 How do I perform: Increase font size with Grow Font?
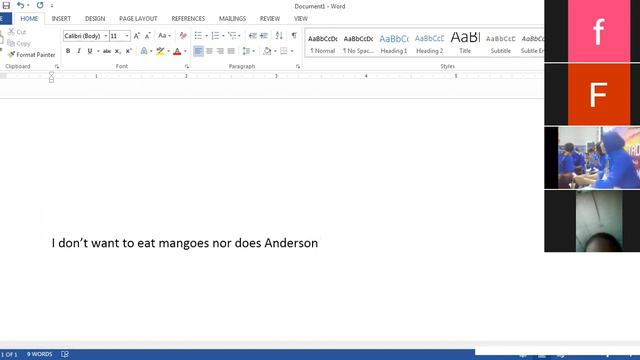click(137, 36)
